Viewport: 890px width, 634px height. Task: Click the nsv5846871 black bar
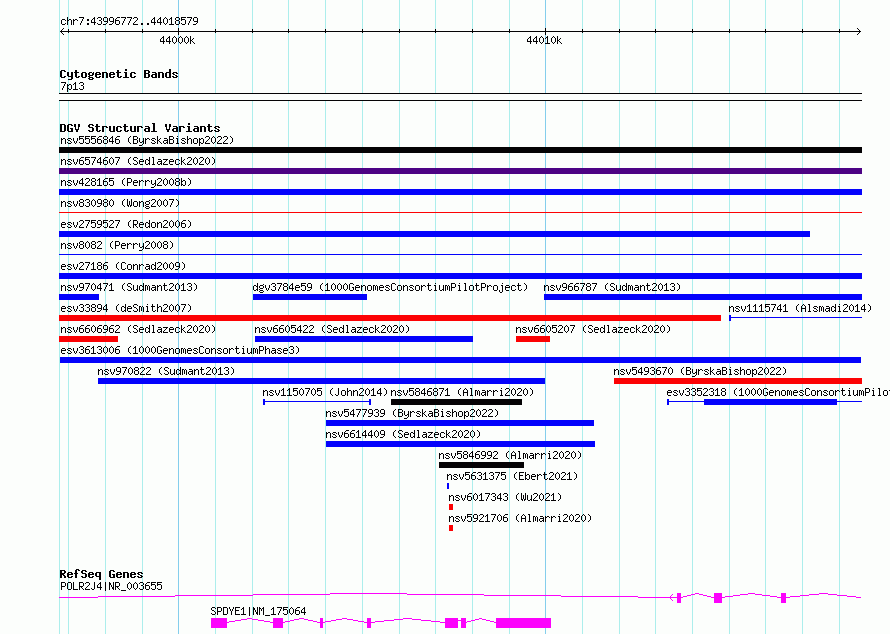tap(456, 402)
